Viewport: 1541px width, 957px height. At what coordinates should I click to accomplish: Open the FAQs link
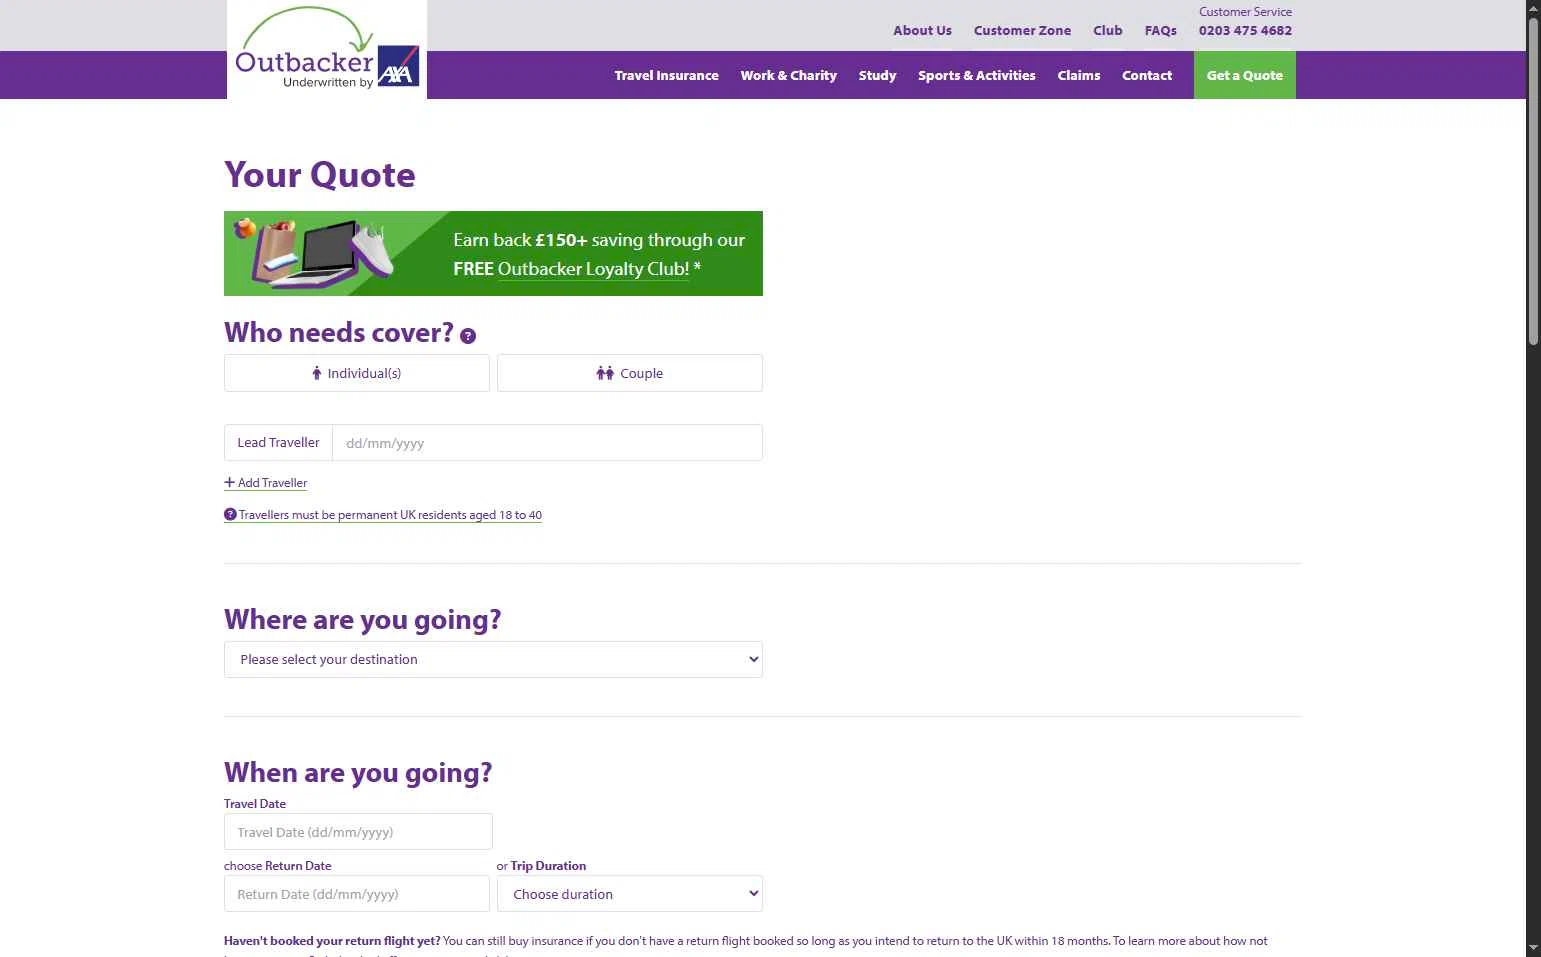click(1160, 30)
